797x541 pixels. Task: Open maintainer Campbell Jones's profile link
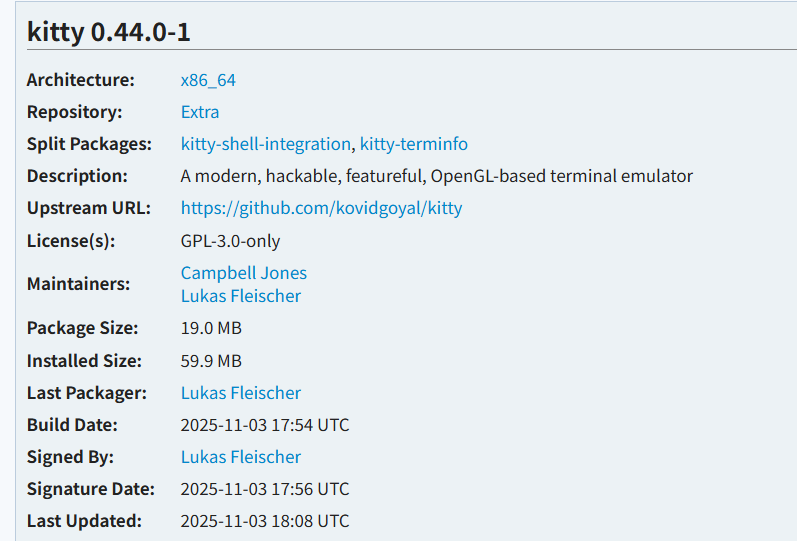[244, 272]
